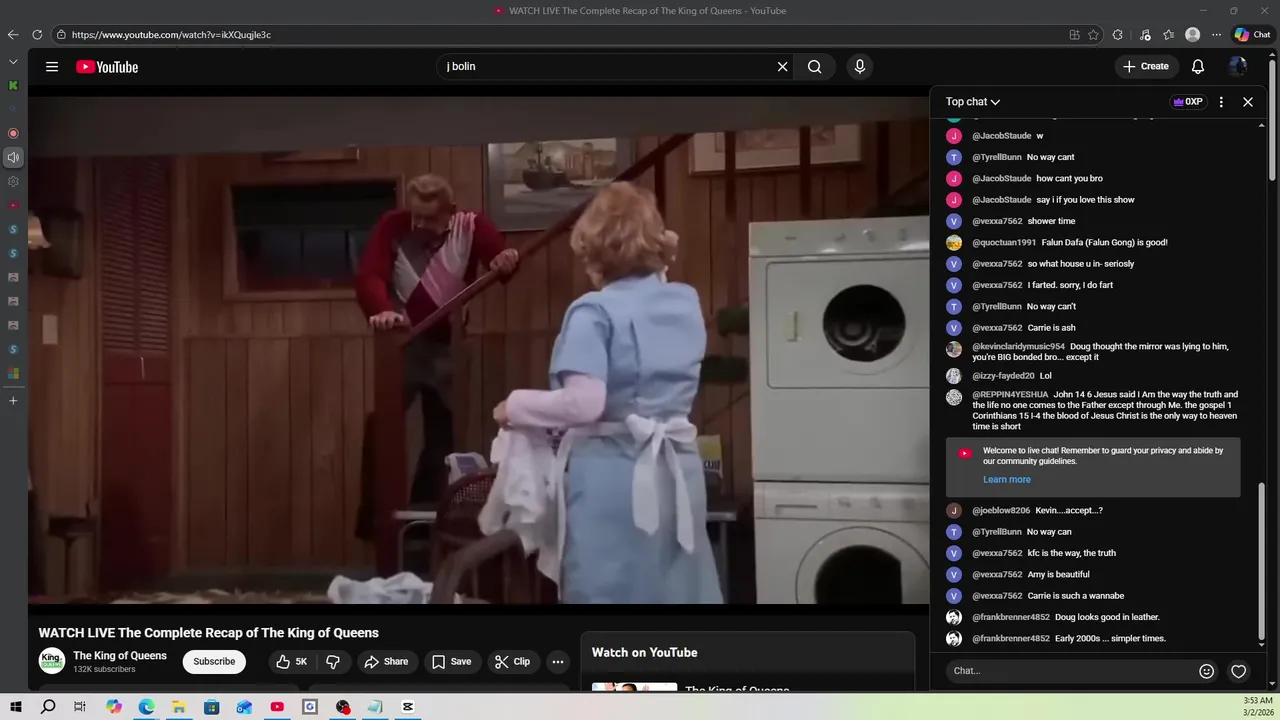
Task: Open the emoji picker in chat
Action: click(1207, 671)
